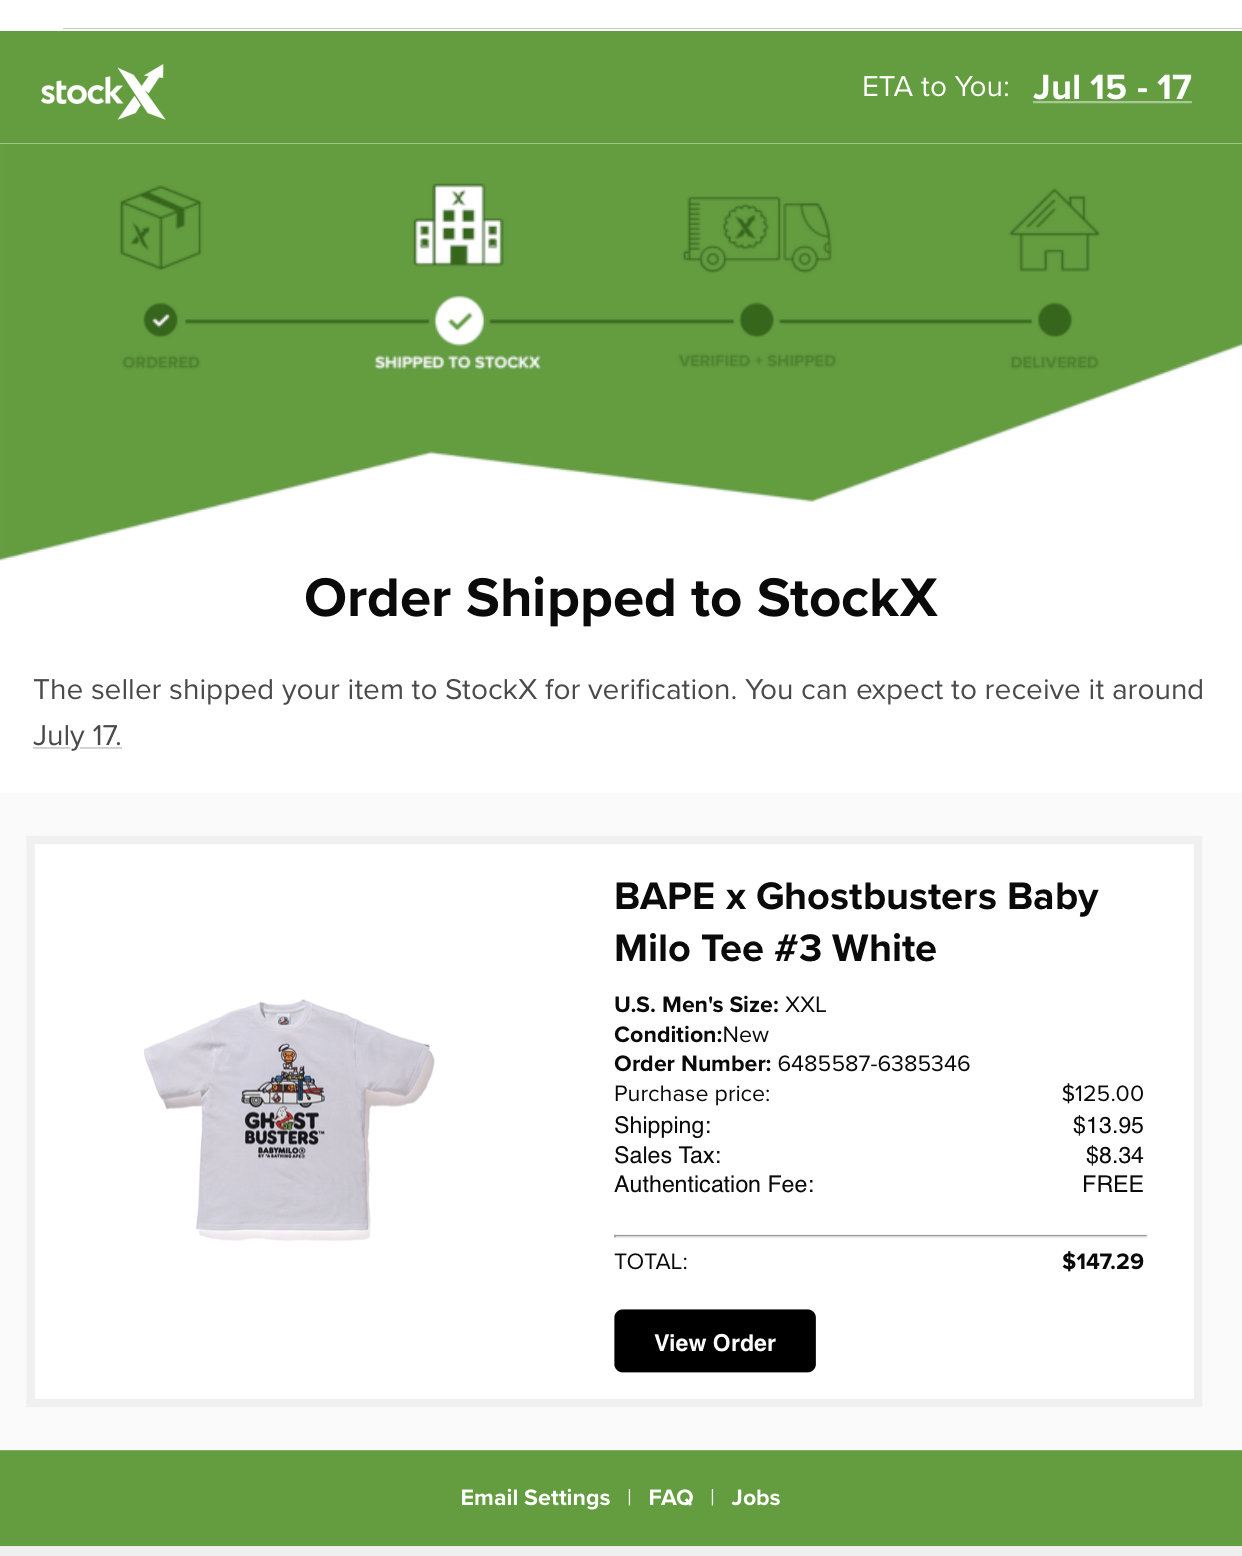
Task: Click the ORDERED step label text
Action: coord(160,362)
